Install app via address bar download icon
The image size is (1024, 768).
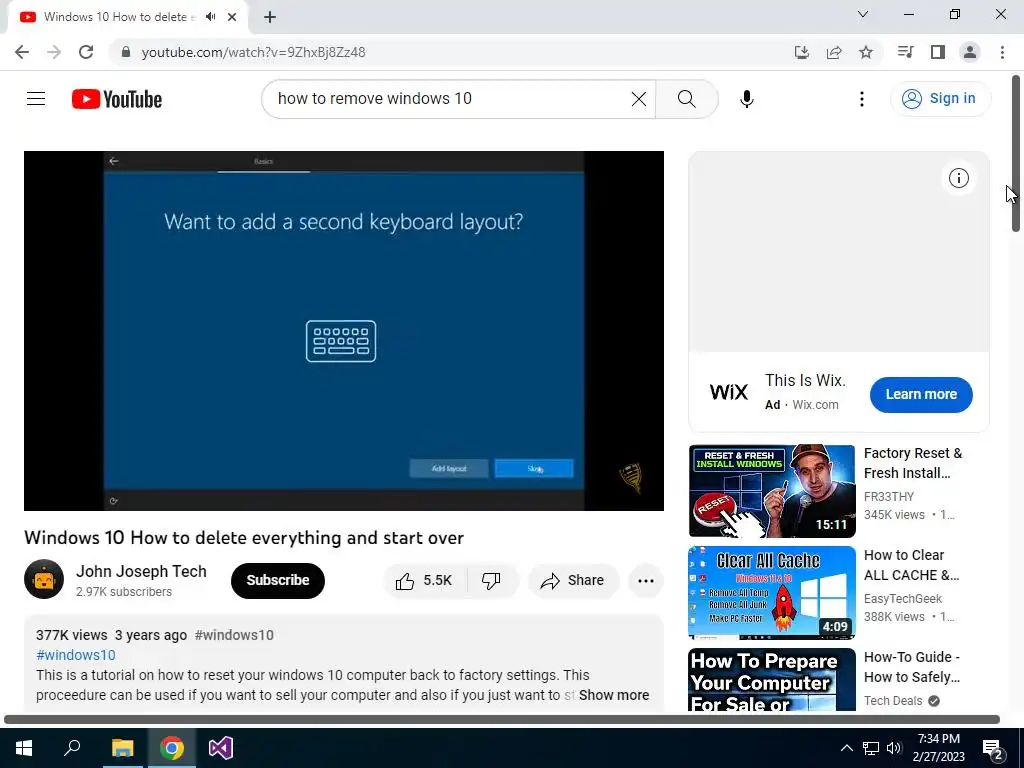tap(801, 52)
